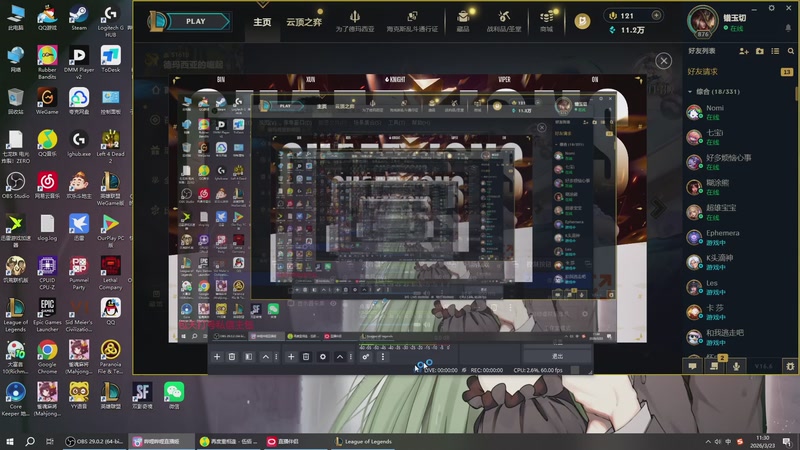The width and height of the screenshot is (800, 450).
Task: Open Task View on taskbar
Action: coord(49,441)
